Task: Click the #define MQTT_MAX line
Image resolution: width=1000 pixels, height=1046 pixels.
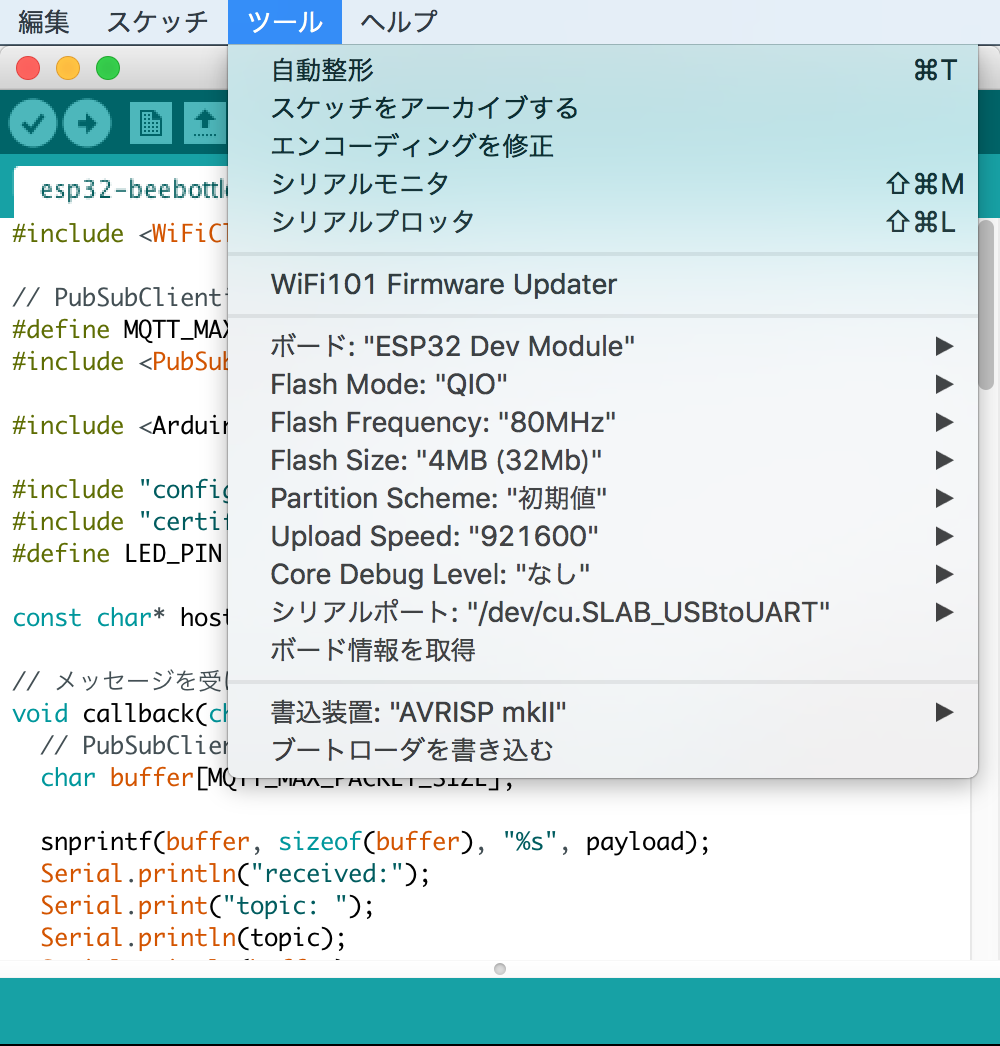Action: pos(121,330)
